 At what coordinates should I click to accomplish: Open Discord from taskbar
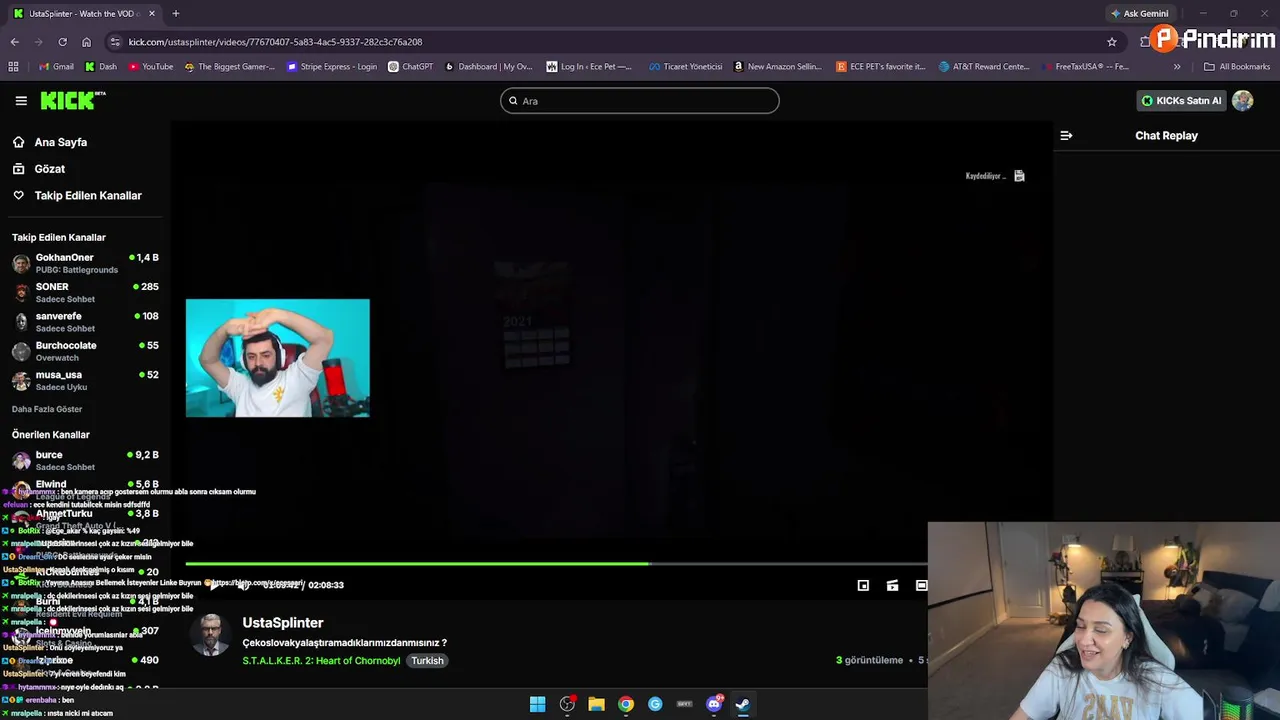pyautogui.click(x=714, y=704)
